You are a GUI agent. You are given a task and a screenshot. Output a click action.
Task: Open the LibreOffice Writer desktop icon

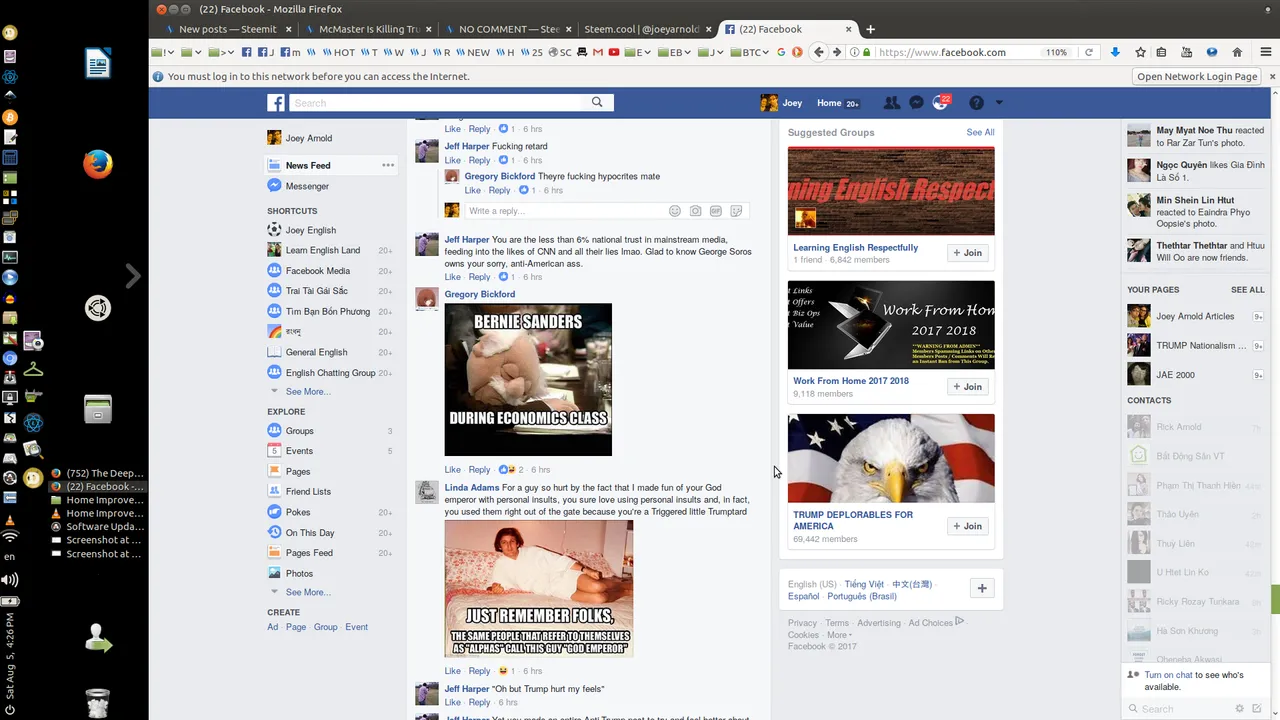click(98, 64)
